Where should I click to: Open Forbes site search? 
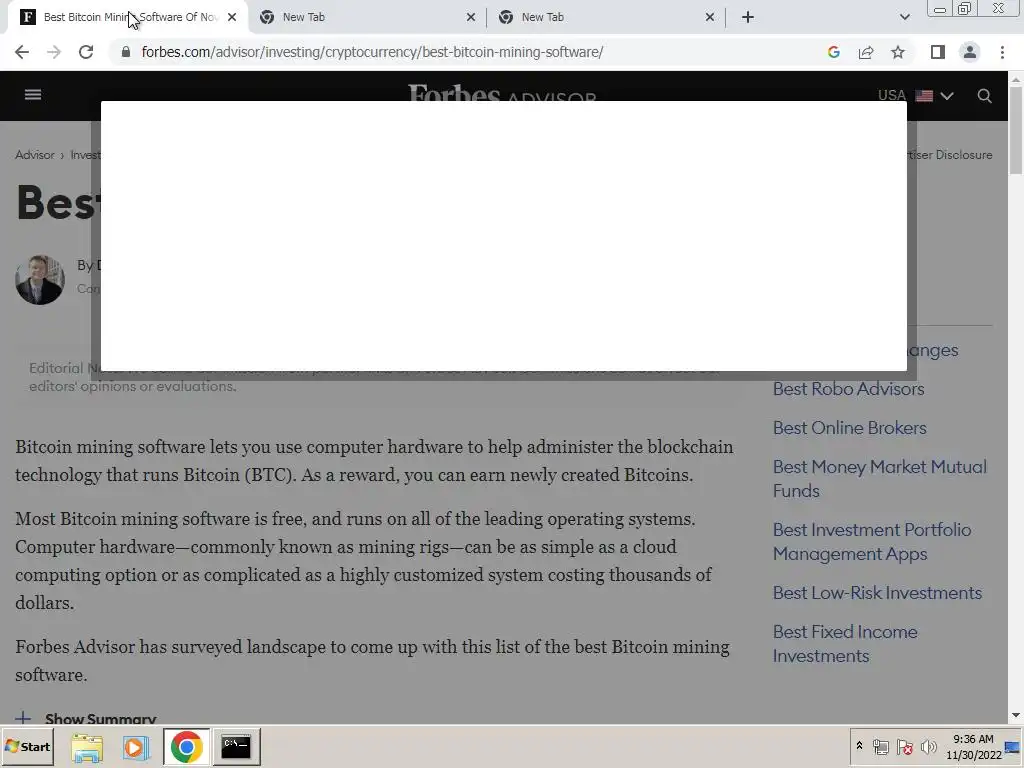(x=984, y=96)
